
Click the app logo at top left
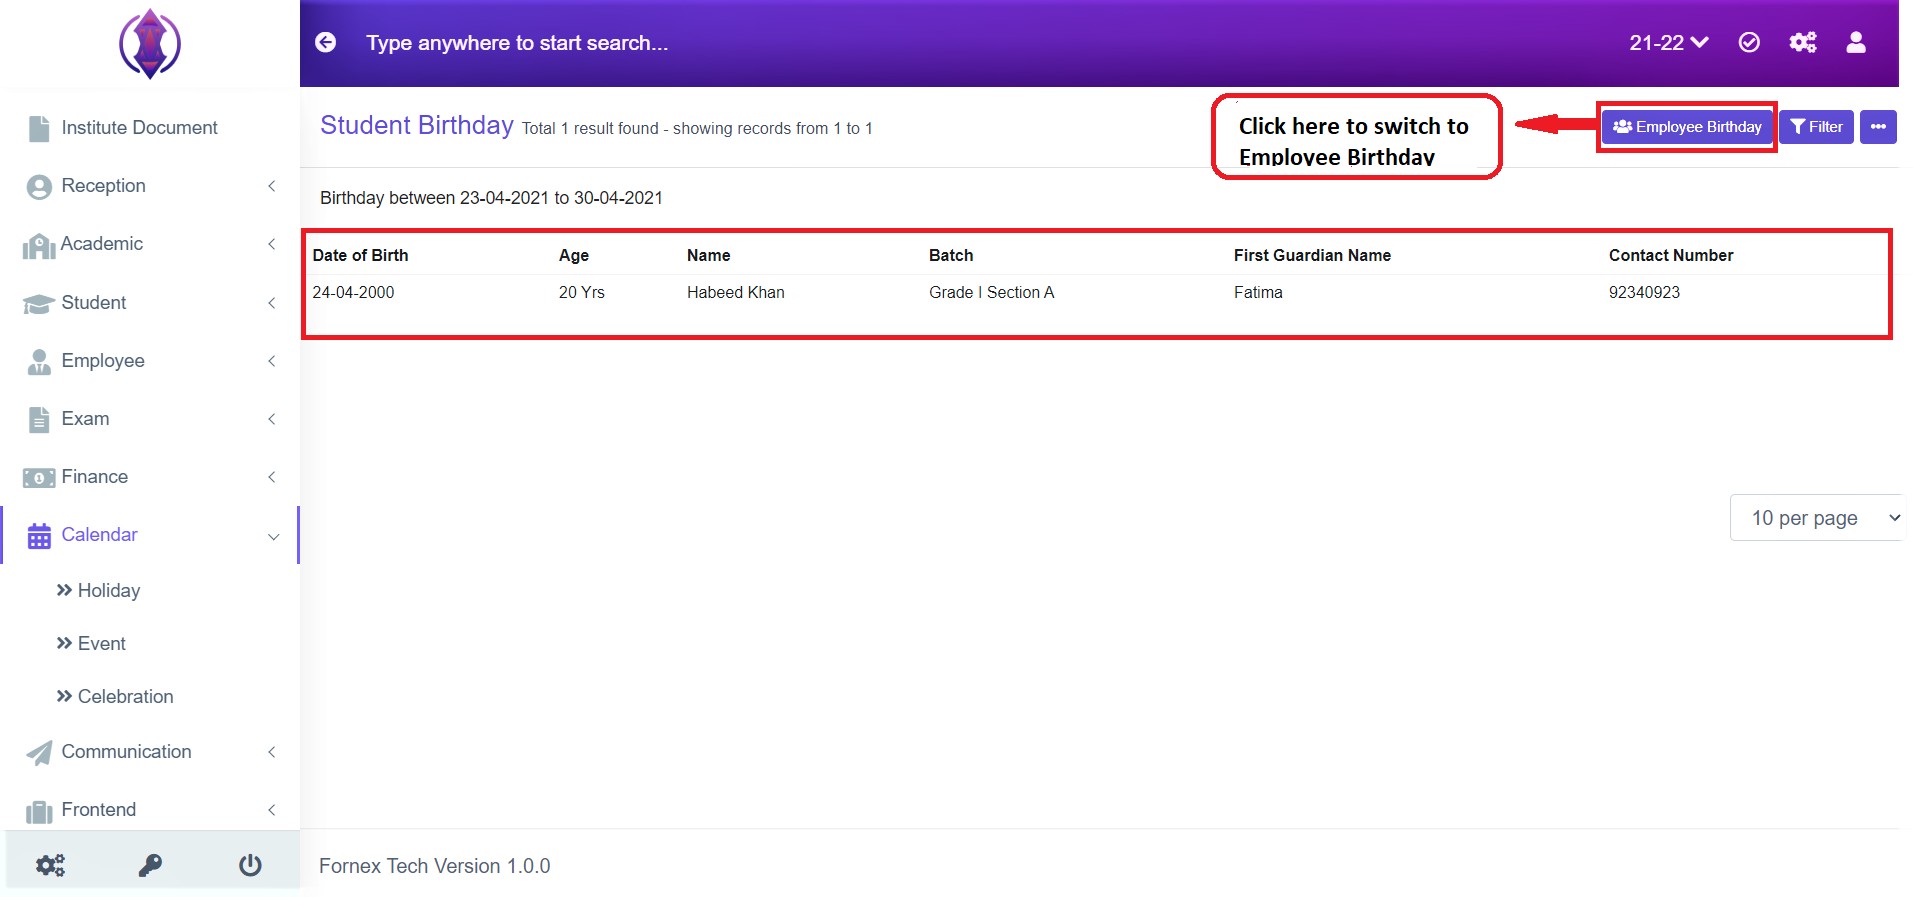click(x=150, y=44)
